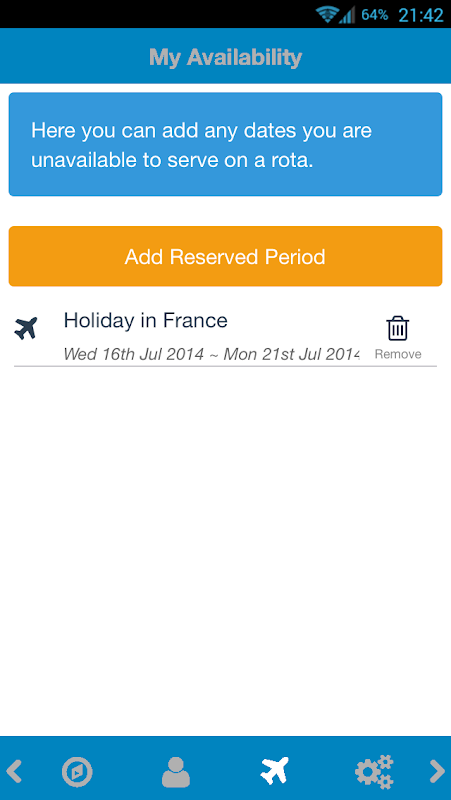Go to previous tabs with left chevron

14,772
